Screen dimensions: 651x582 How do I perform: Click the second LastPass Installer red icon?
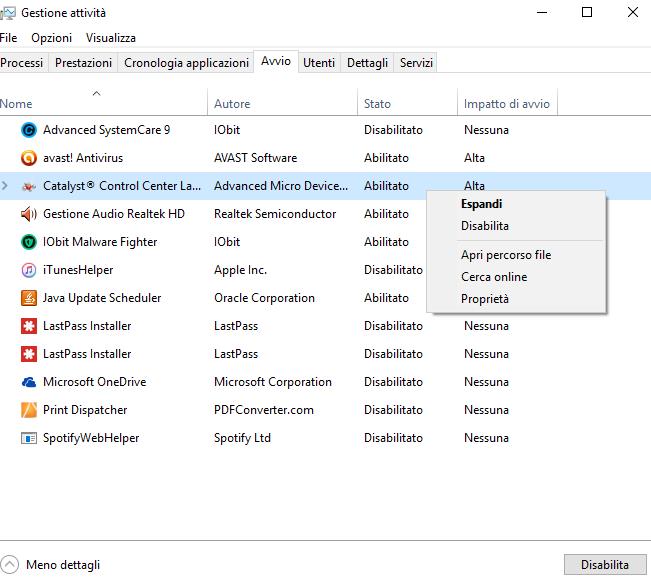(x=29, y=354)
